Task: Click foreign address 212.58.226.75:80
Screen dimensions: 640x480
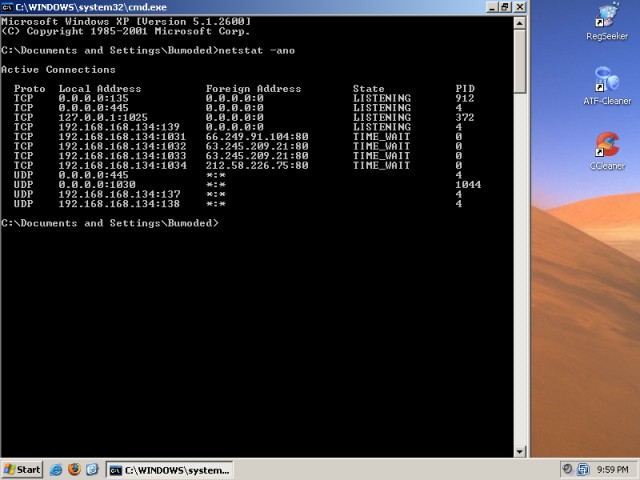Action: 257,165
